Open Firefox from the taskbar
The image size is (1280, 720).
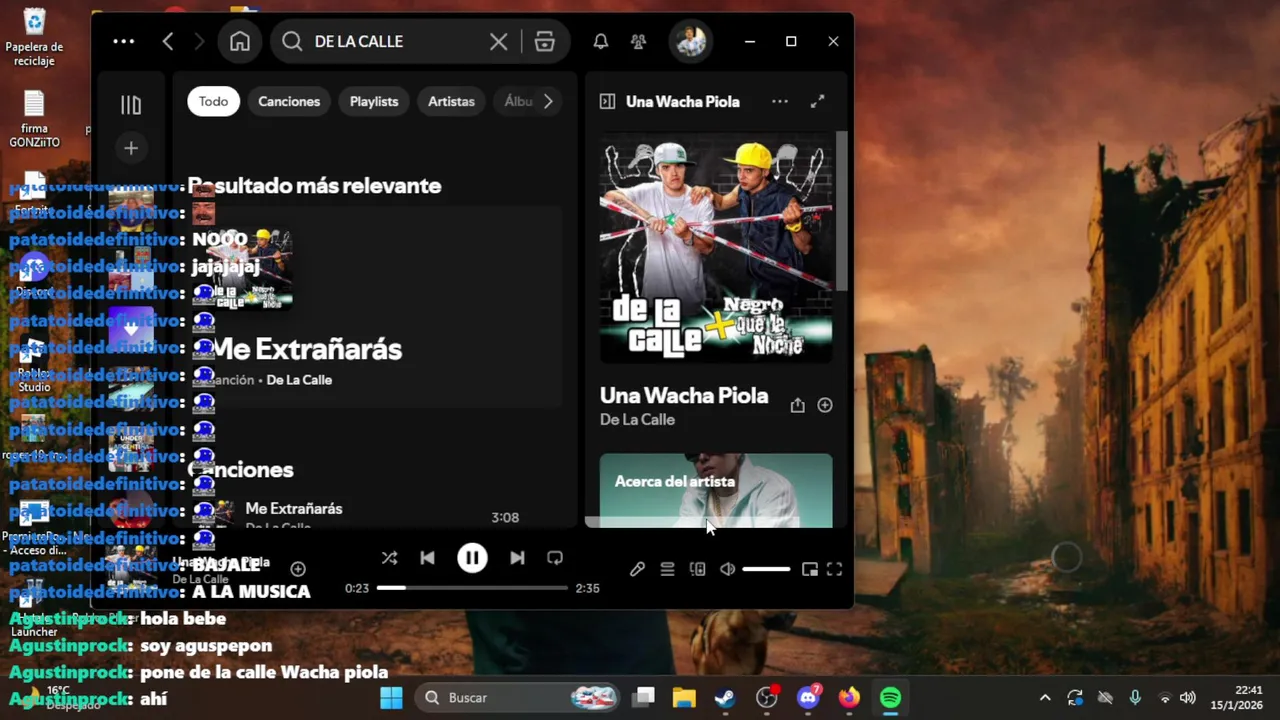point(849,698)
